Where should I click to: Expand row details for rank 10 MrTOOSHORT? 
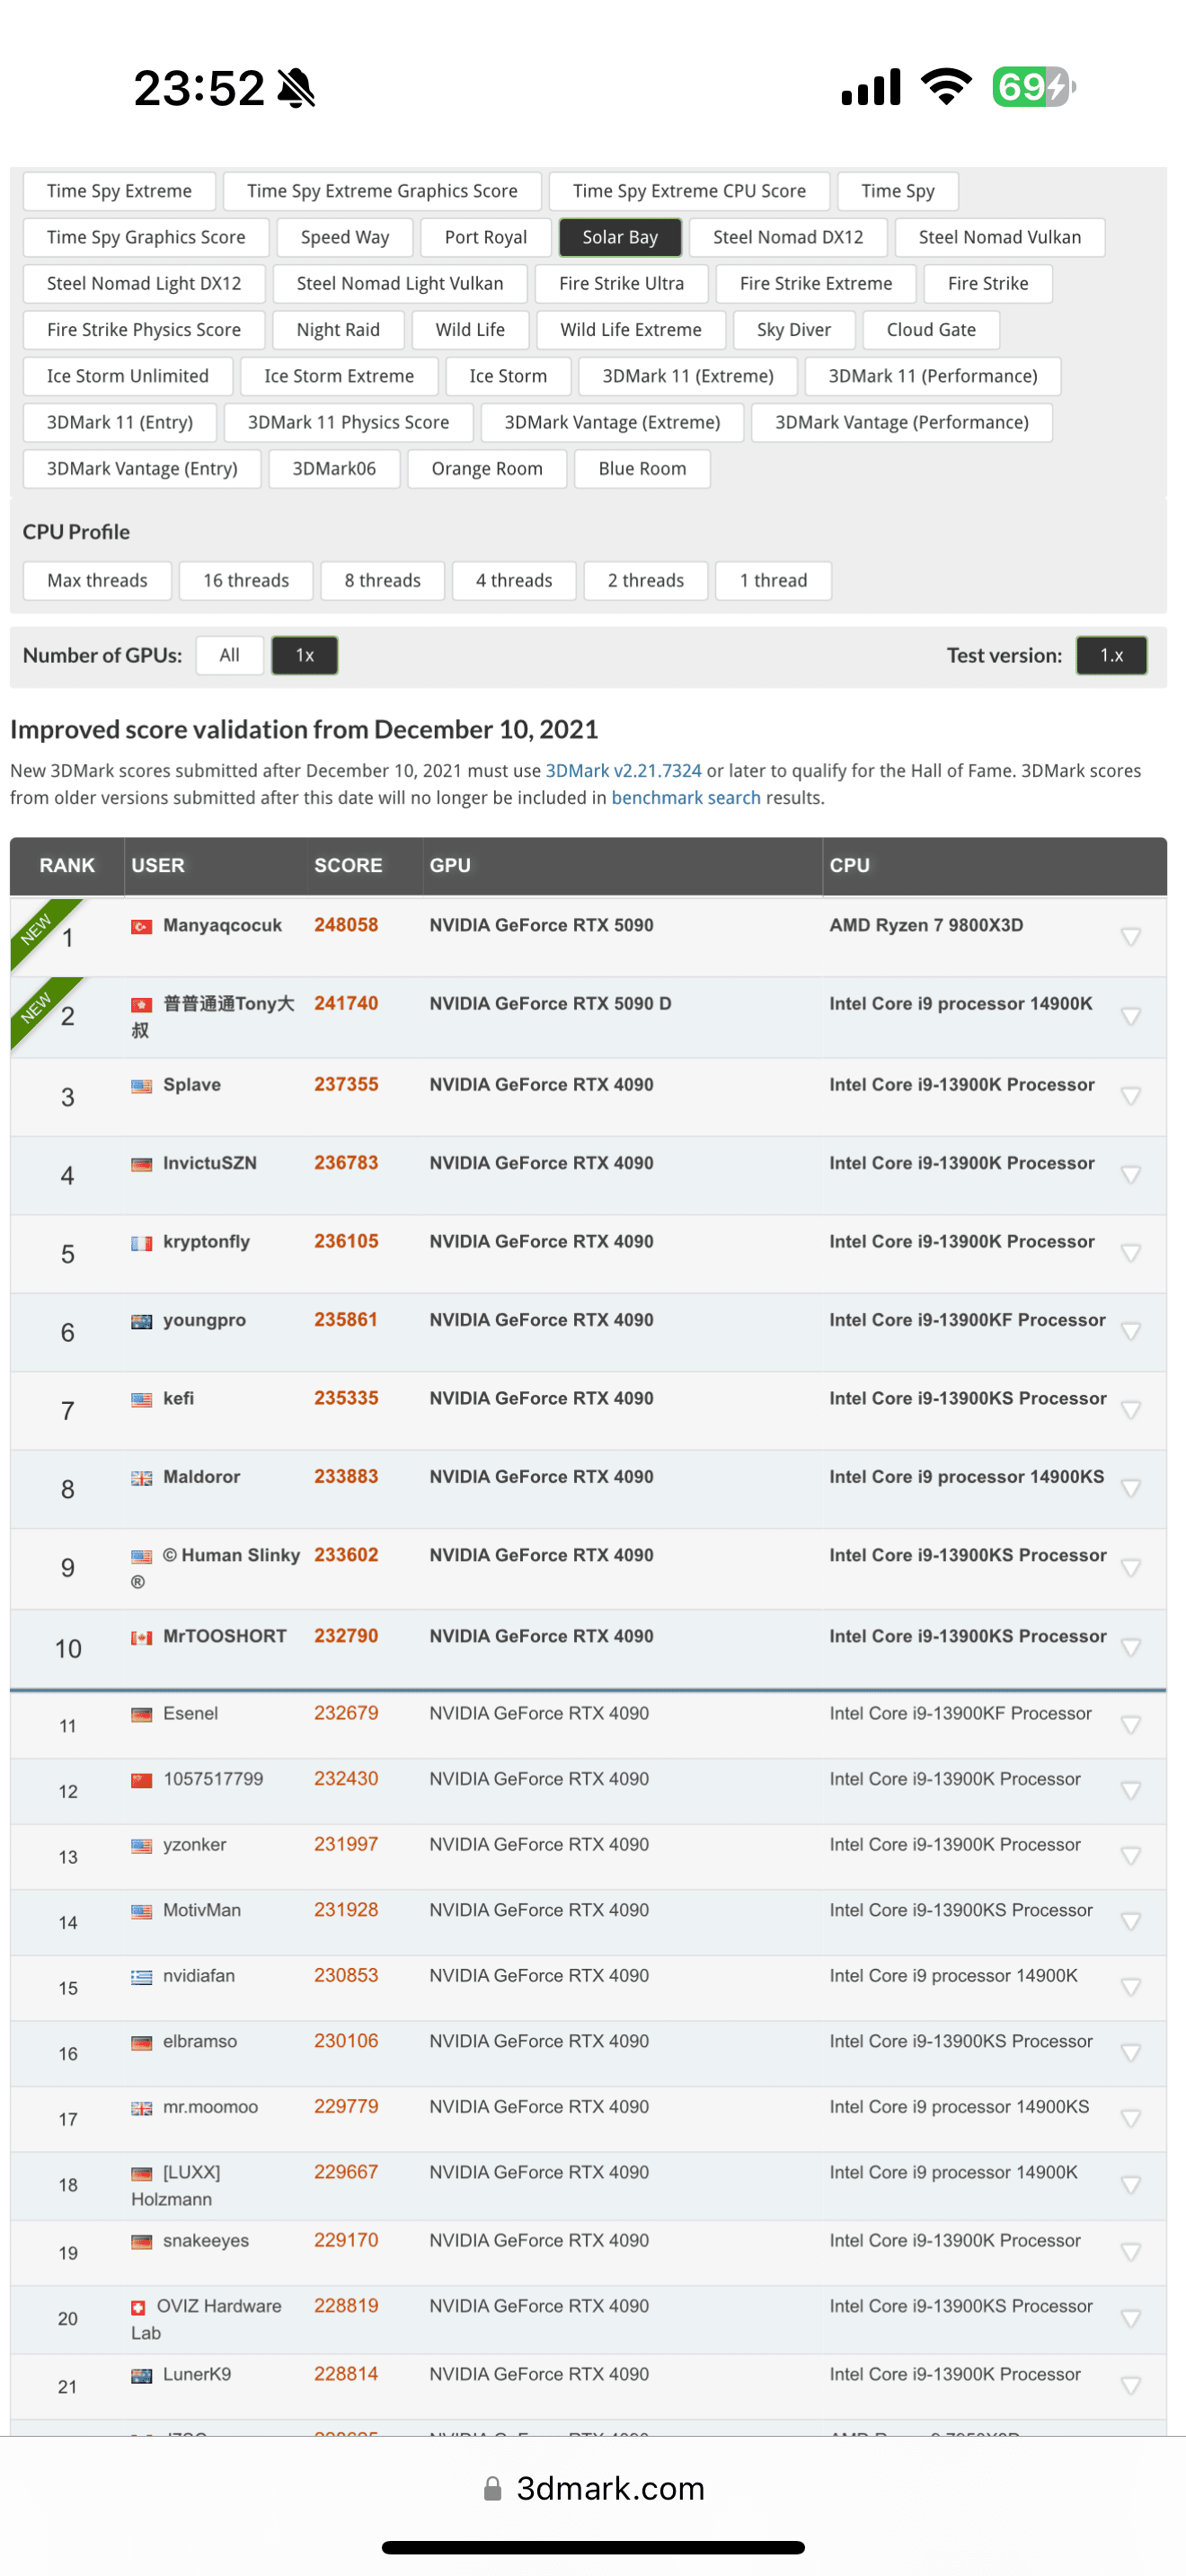(x=1130, y=1647)
